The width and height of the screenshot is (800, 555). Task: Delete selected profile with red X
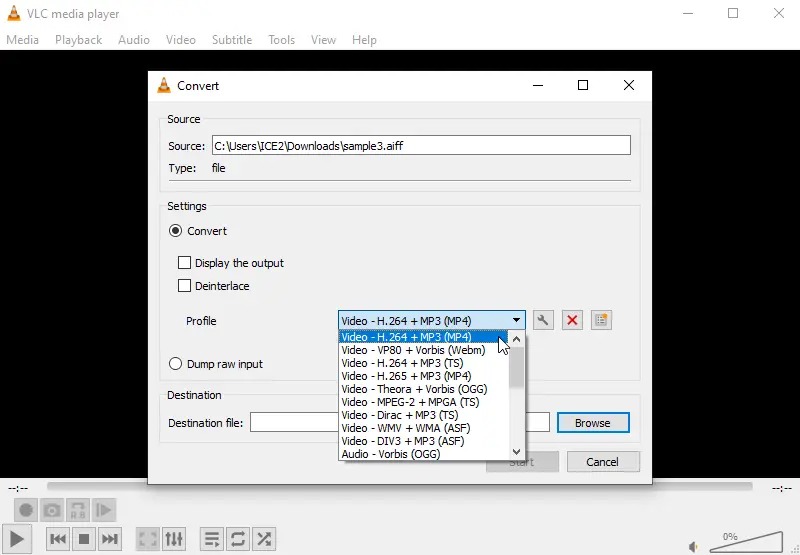(572, 320)
